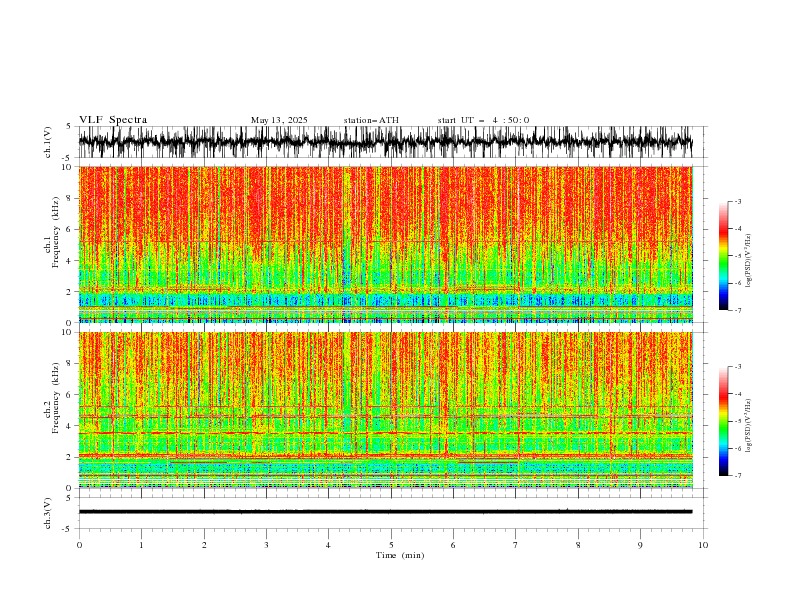Screen dimensions: 792x612
Task: Click the "7" tick on the time axis
Action: 516,545
